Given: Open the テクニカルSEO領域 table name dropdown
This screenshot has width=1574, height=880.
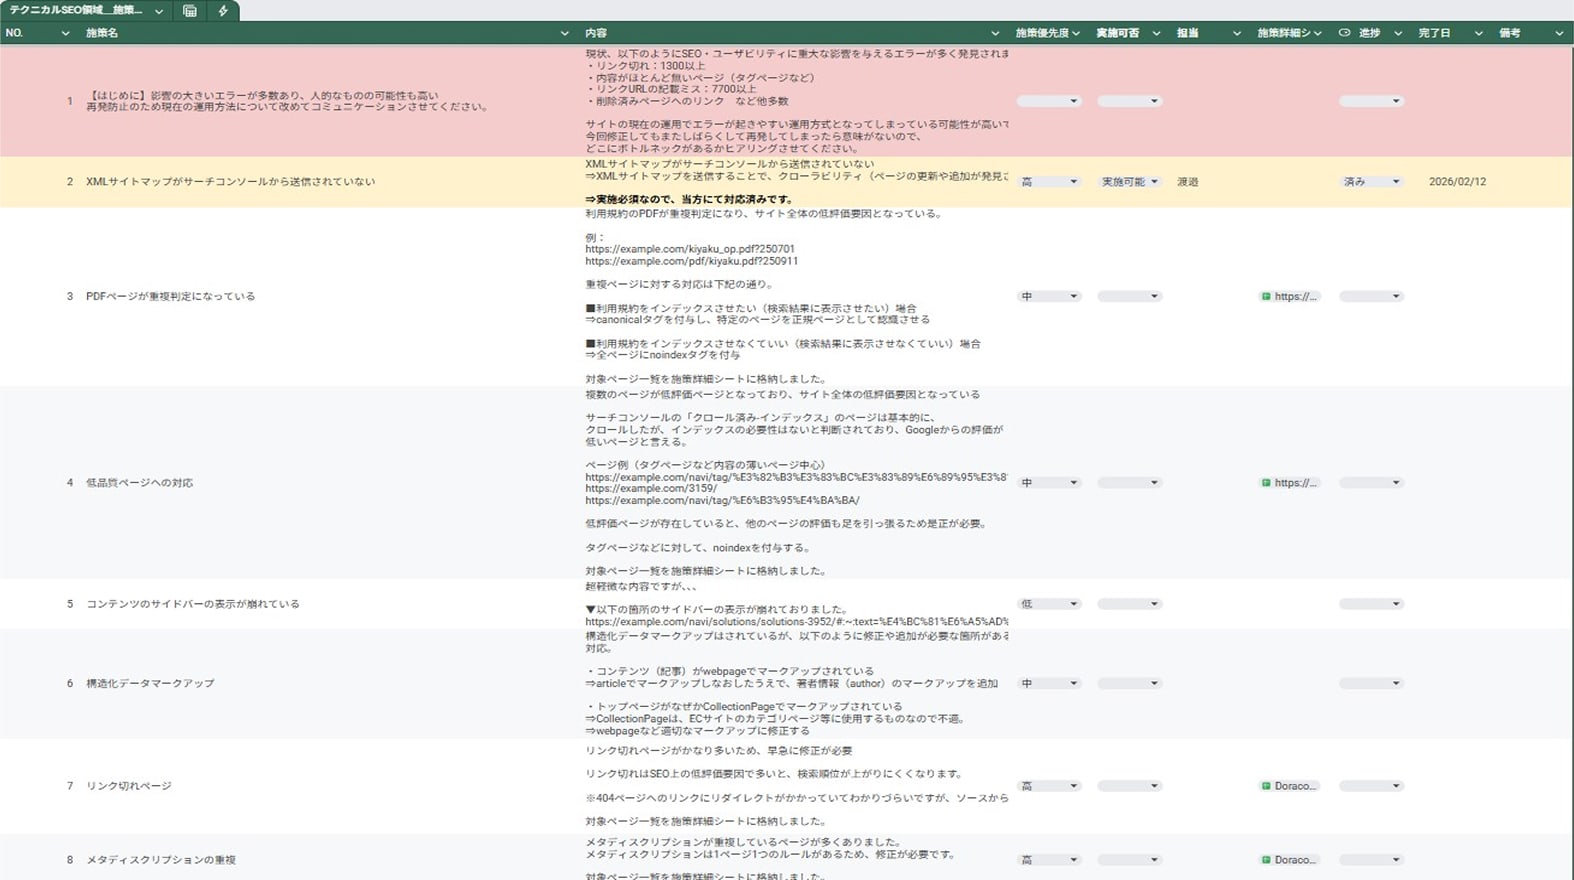Looking at the screenshot, I should click(x=159, y=11).
